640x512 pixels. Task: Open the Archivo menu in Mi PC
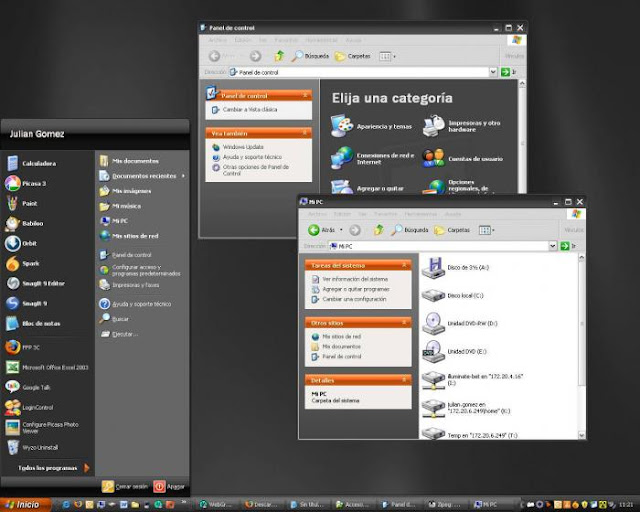point(317,214)
